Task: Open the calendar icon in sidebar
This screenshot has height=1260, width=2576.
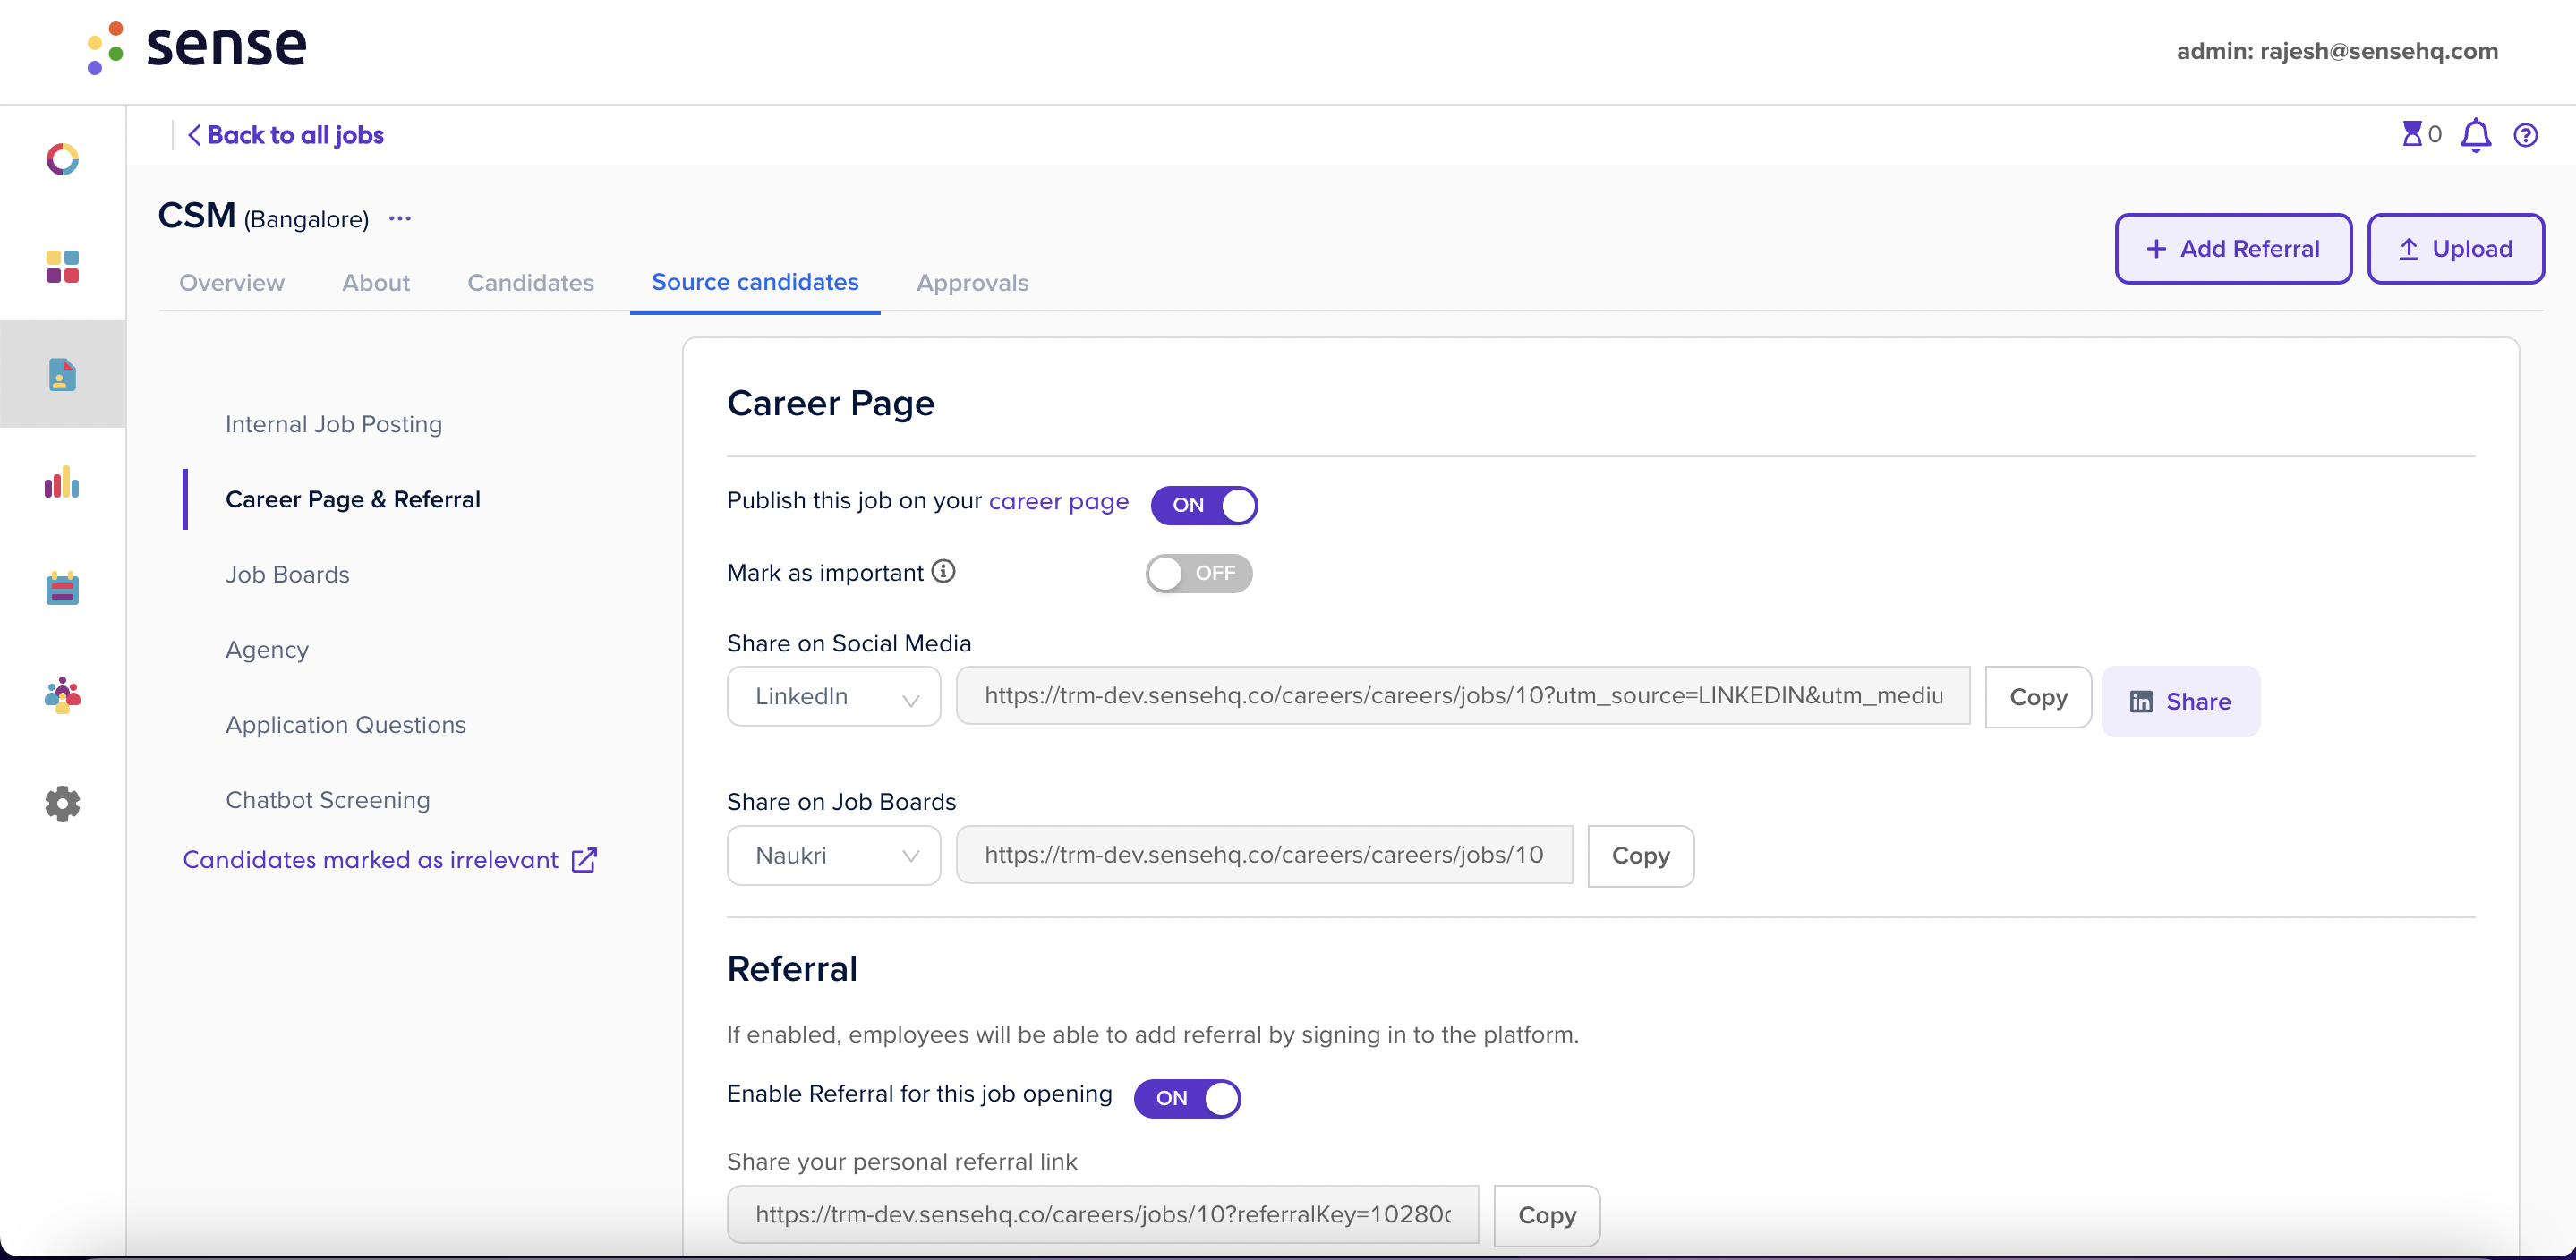Action: coord(62,588)
